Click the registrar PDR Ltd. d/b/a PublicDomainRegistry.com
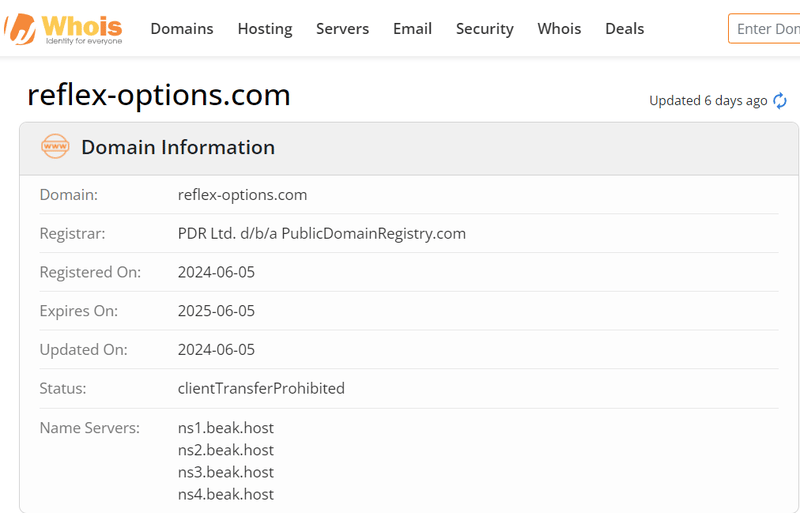This screenshot has width=800, height=513. point(321,233)
